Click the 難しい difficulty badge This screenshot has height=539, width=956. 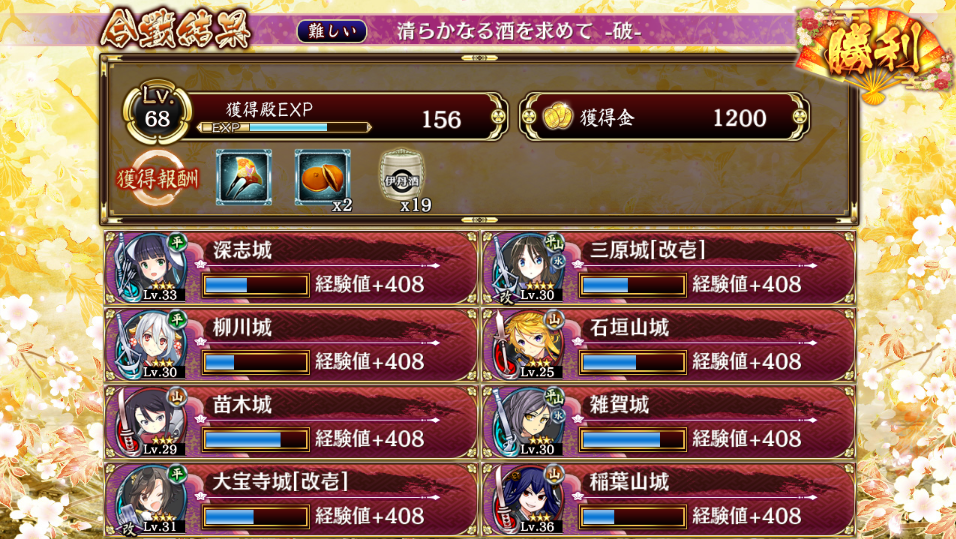pyautogui.click(x=332, y=31)
